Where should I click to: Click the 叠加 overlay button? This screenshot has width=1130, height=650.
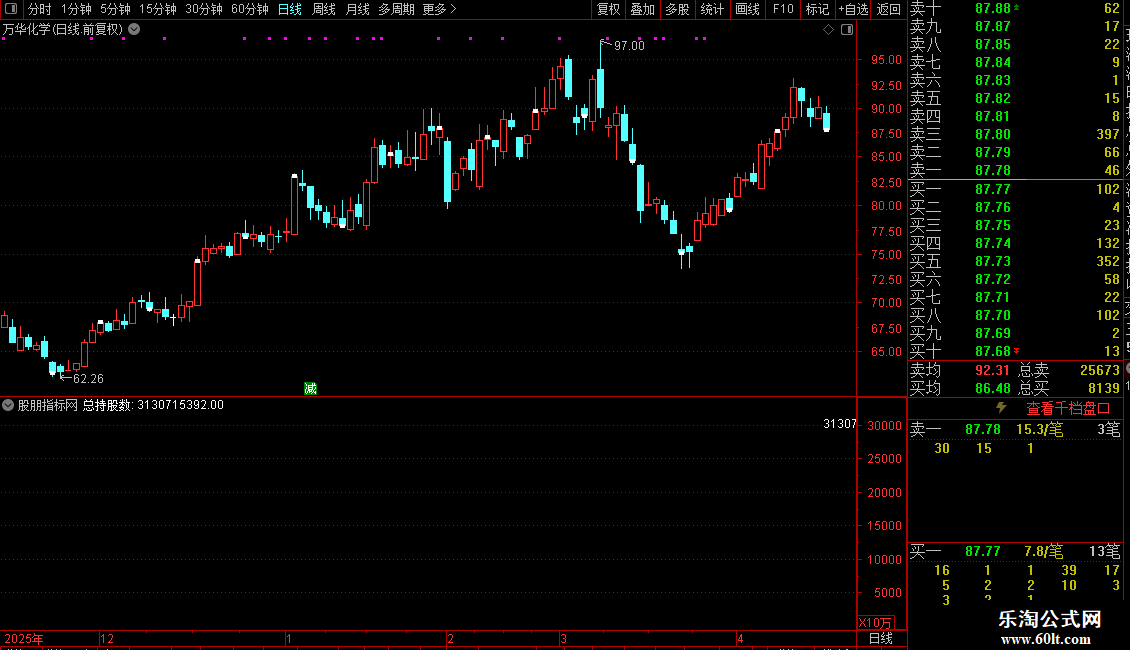[x=643, y=9]
